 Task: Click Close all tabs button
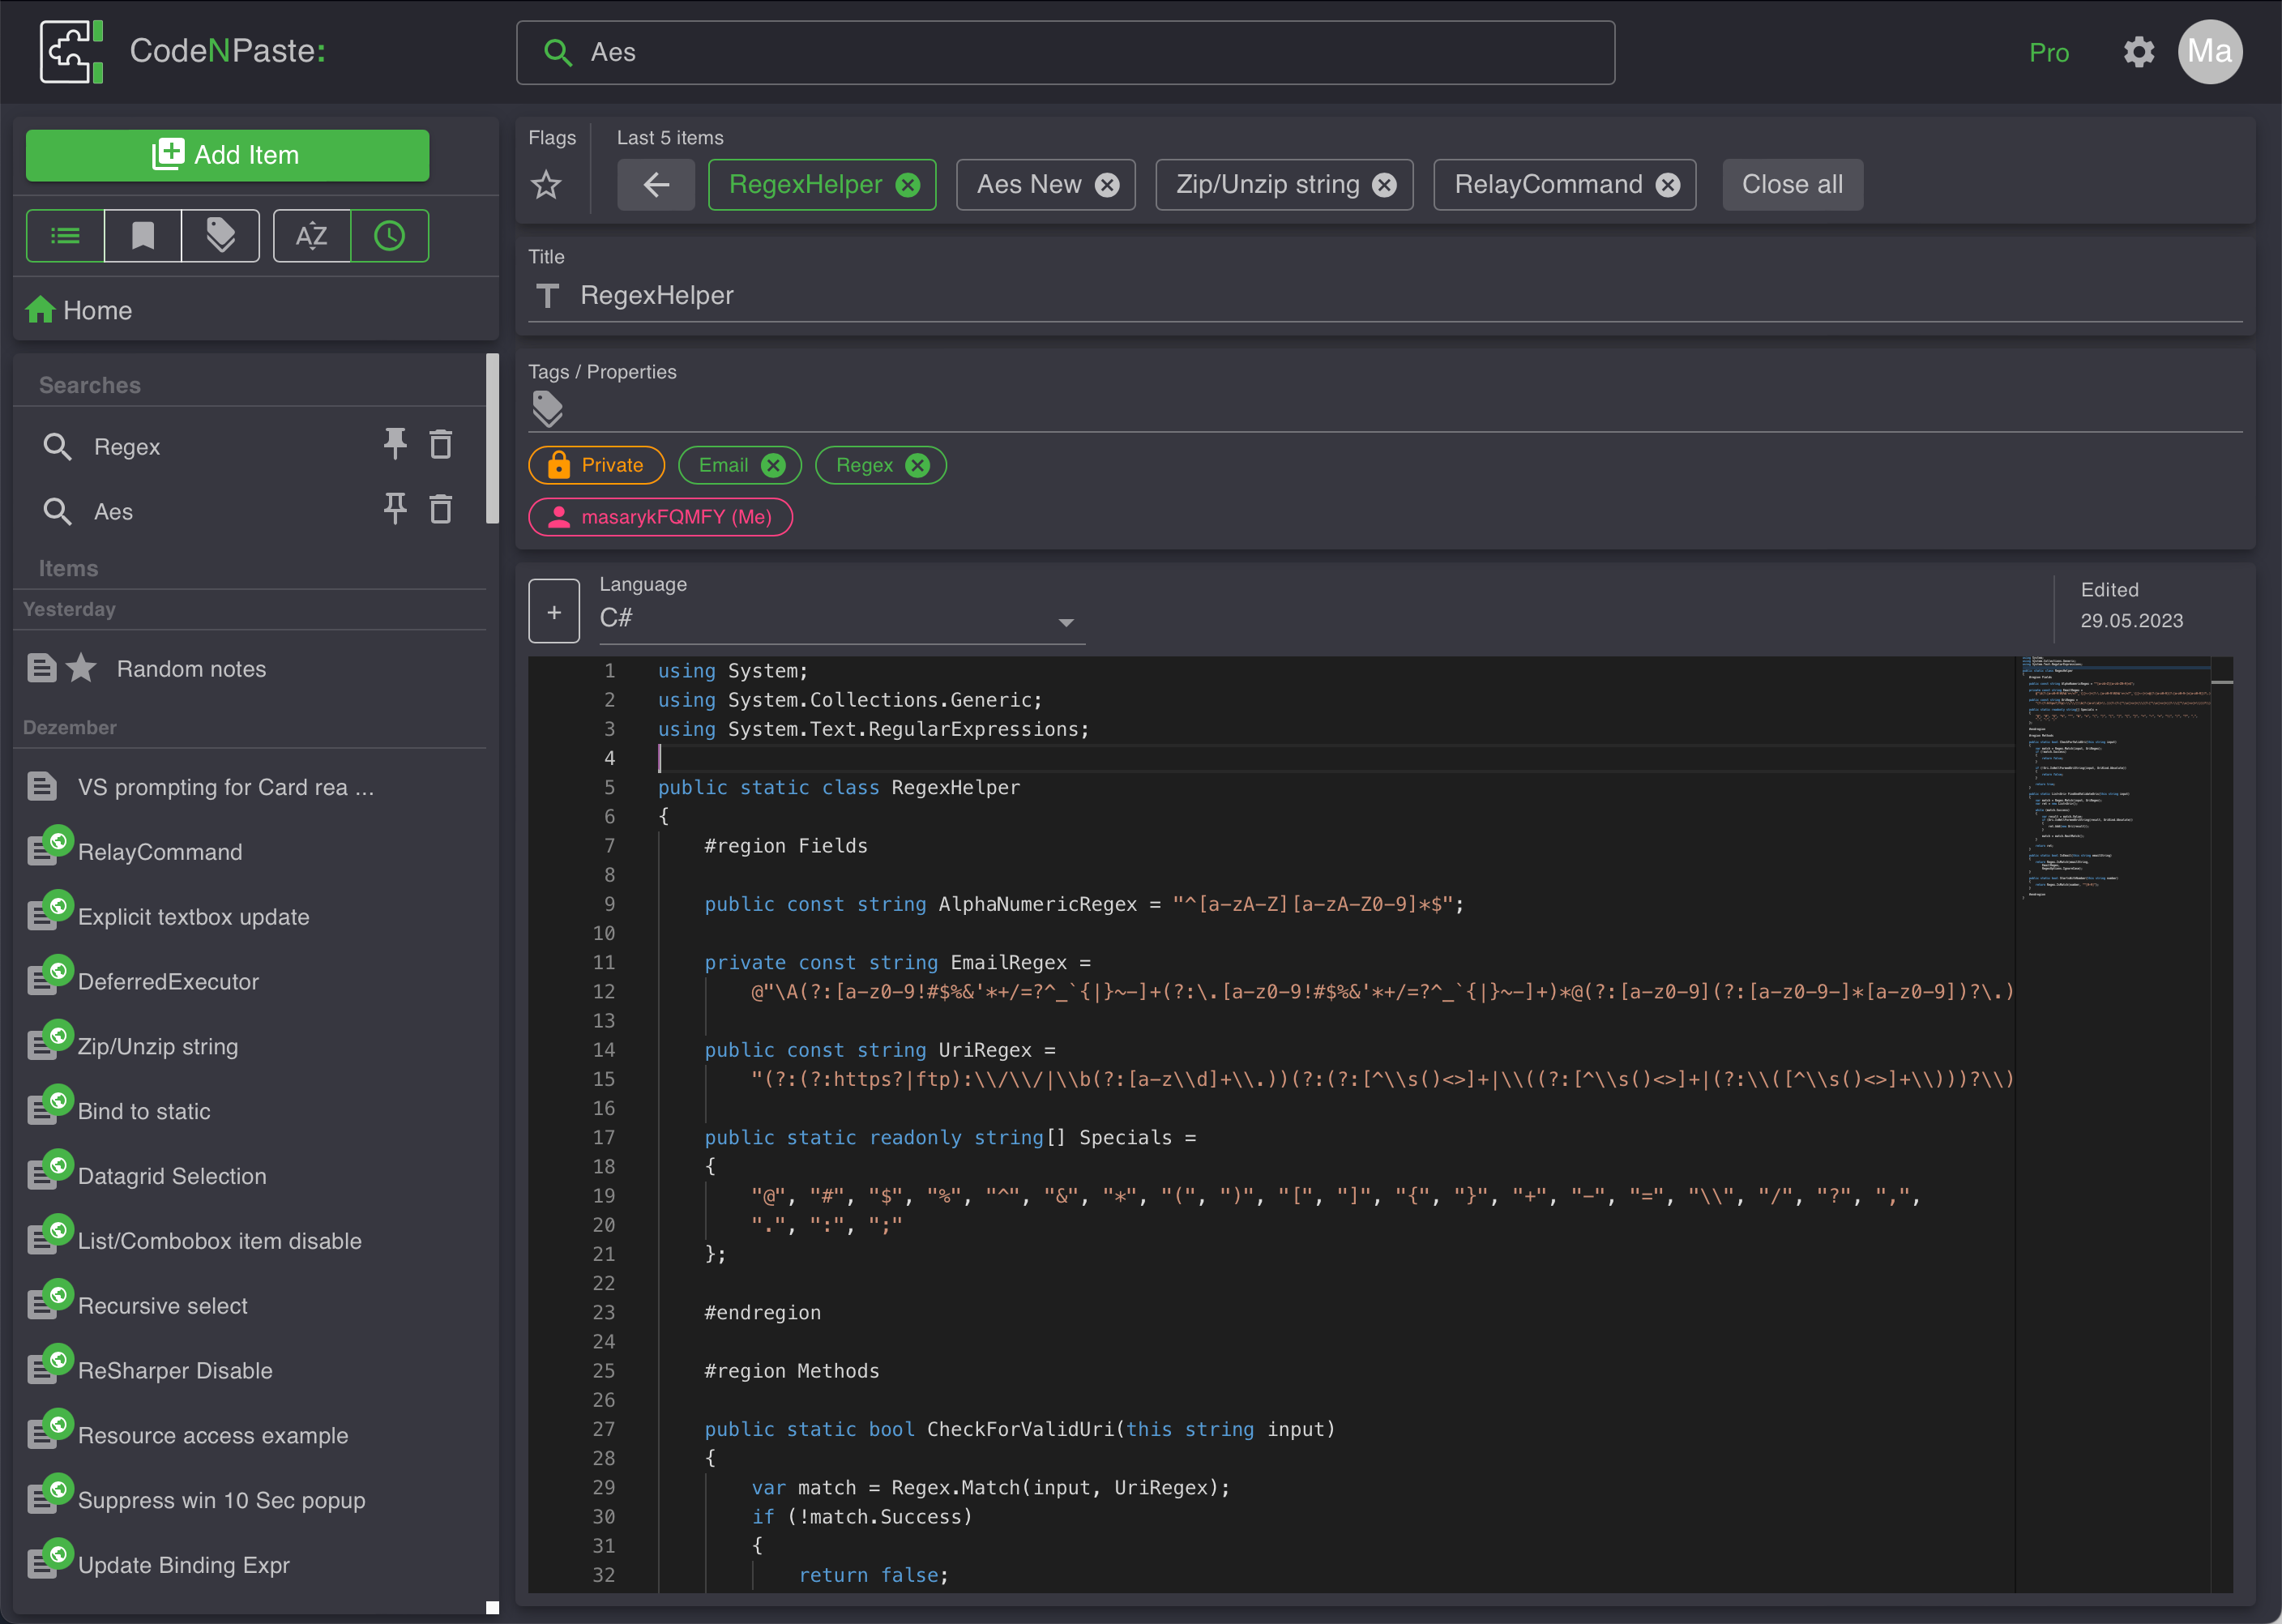1792,183
